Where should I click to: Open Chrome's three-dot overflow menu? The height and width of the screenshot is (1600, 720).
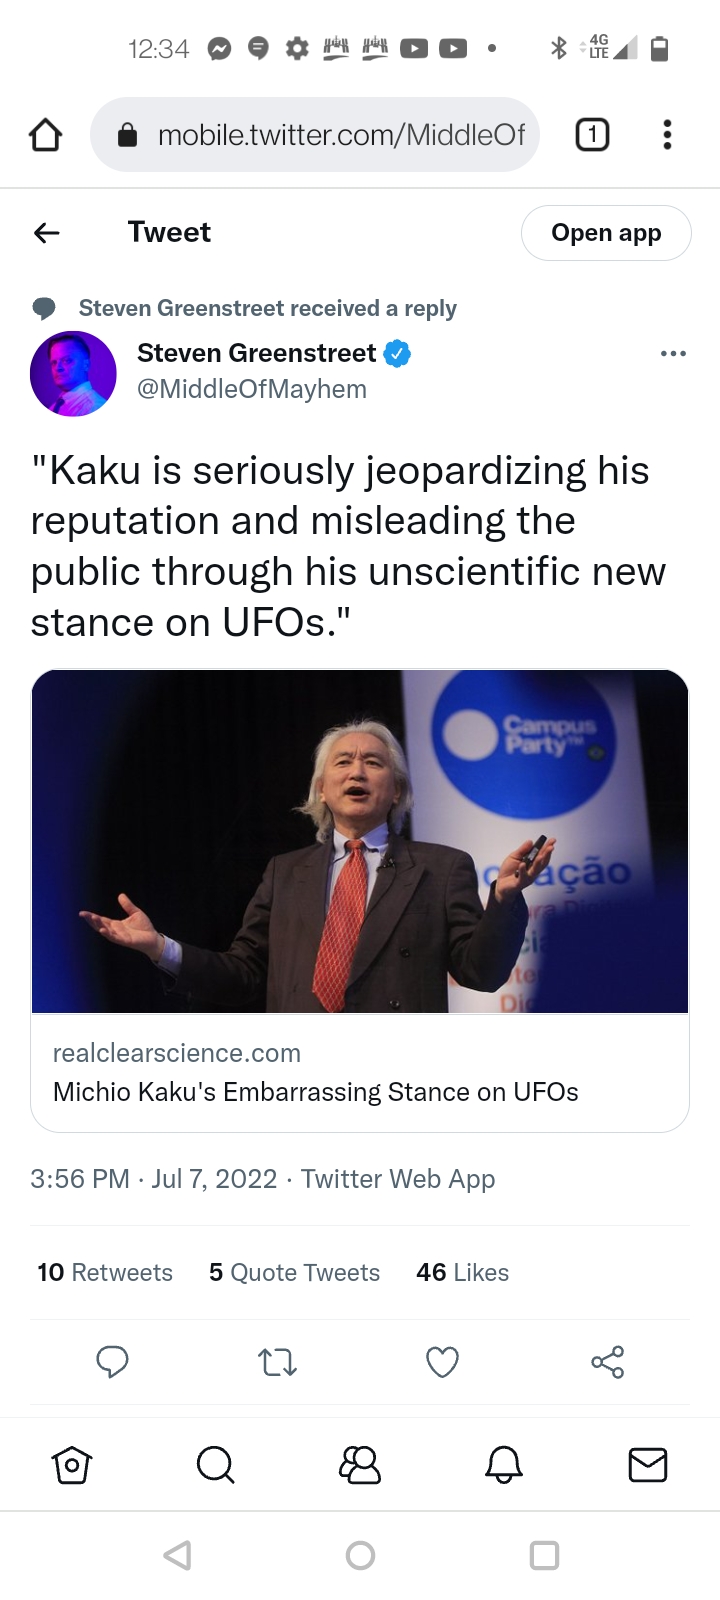667,134
